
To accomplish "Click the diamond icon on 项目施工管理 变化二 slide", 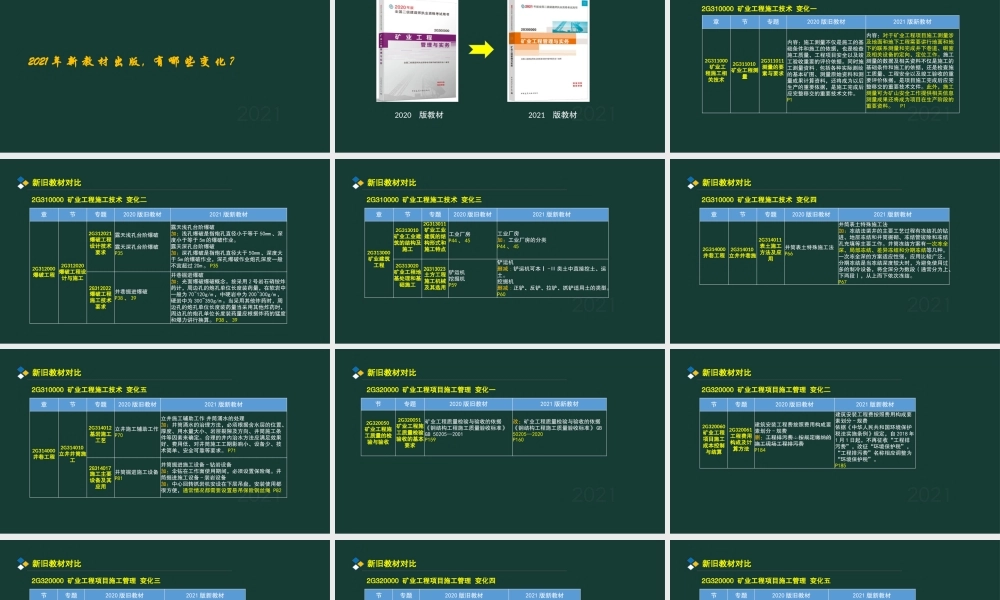I will [x=691, y=372].
